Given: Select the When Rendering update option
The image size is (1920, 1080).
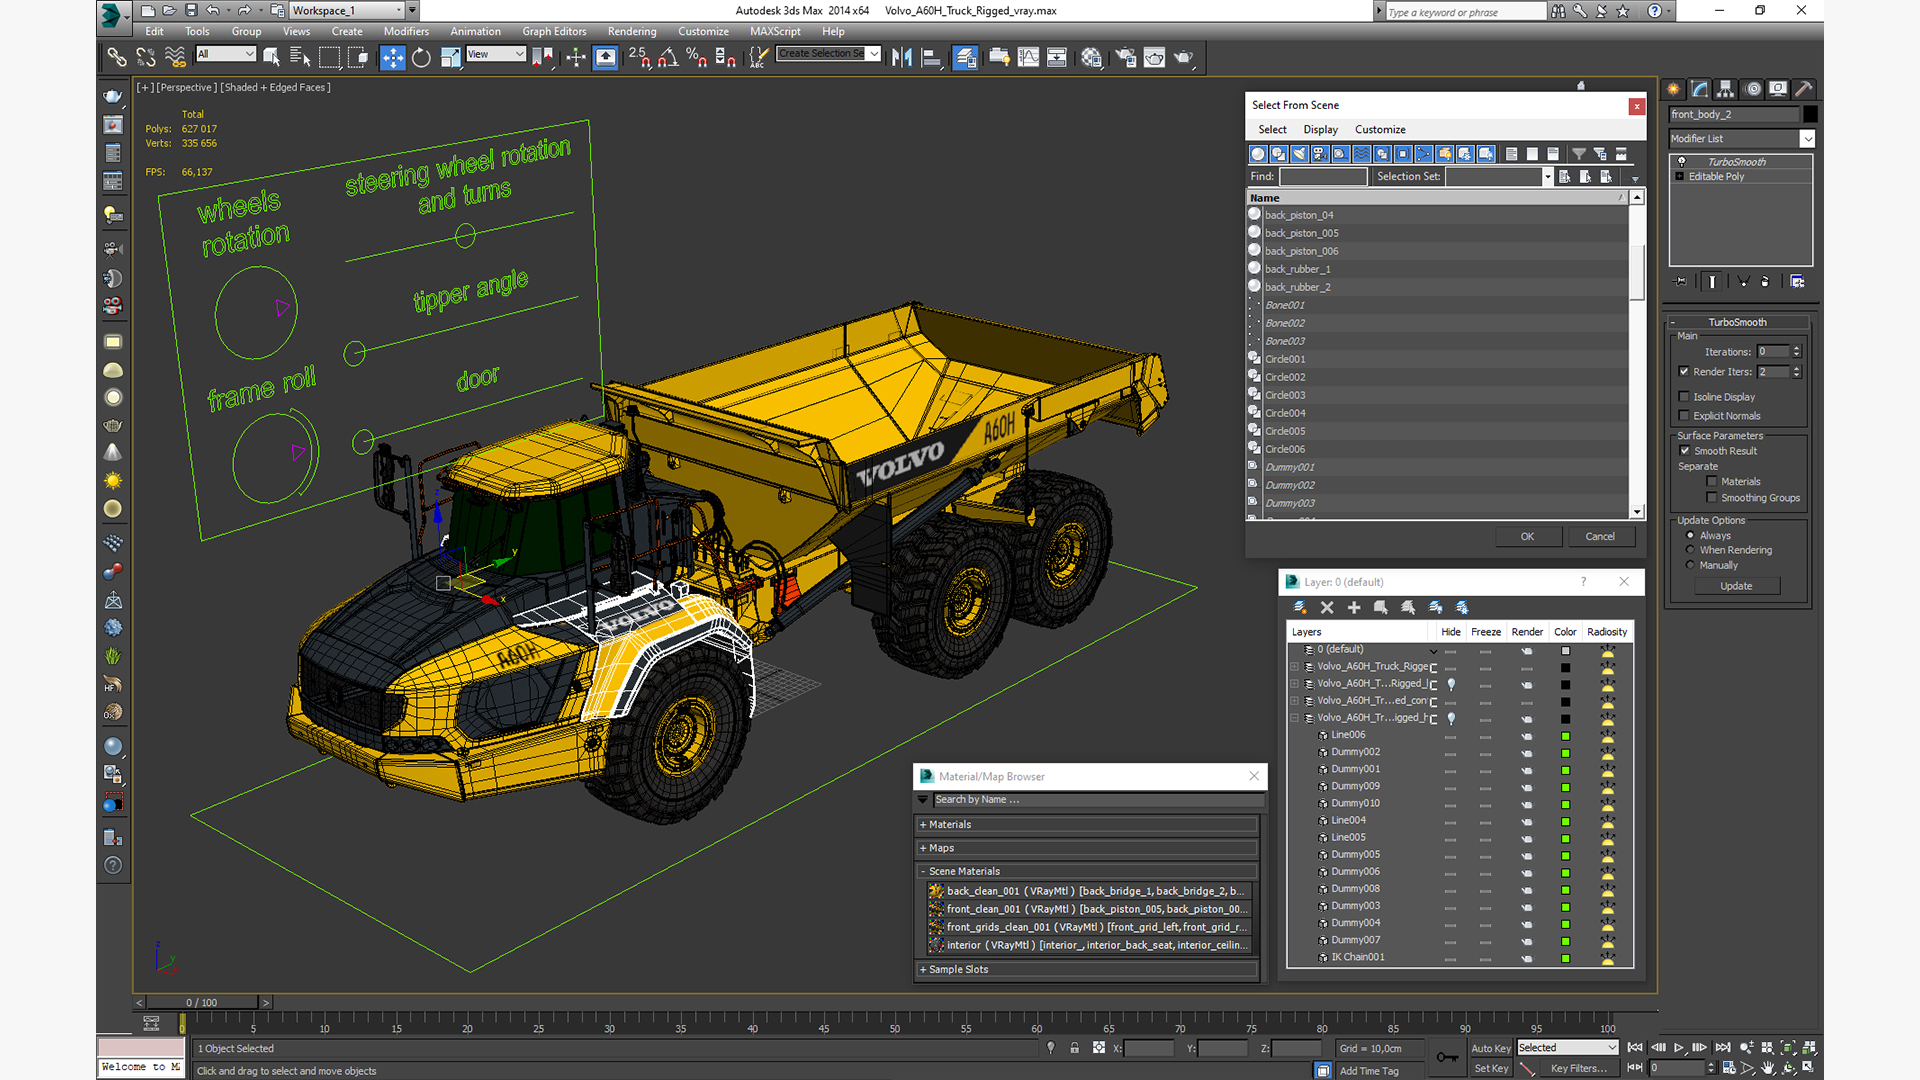Looking at the screenshot, I should point(1691,550).
